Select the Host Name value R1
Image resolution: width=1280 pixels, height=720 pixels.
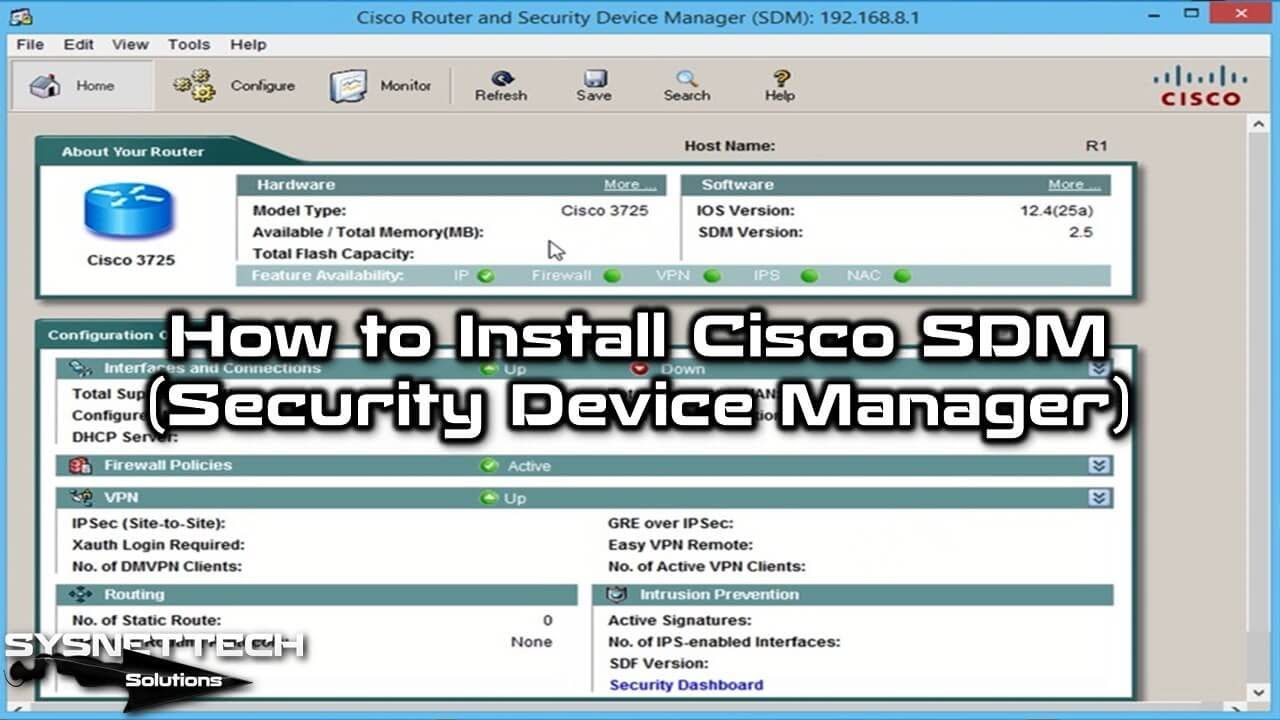[1097, 146]
